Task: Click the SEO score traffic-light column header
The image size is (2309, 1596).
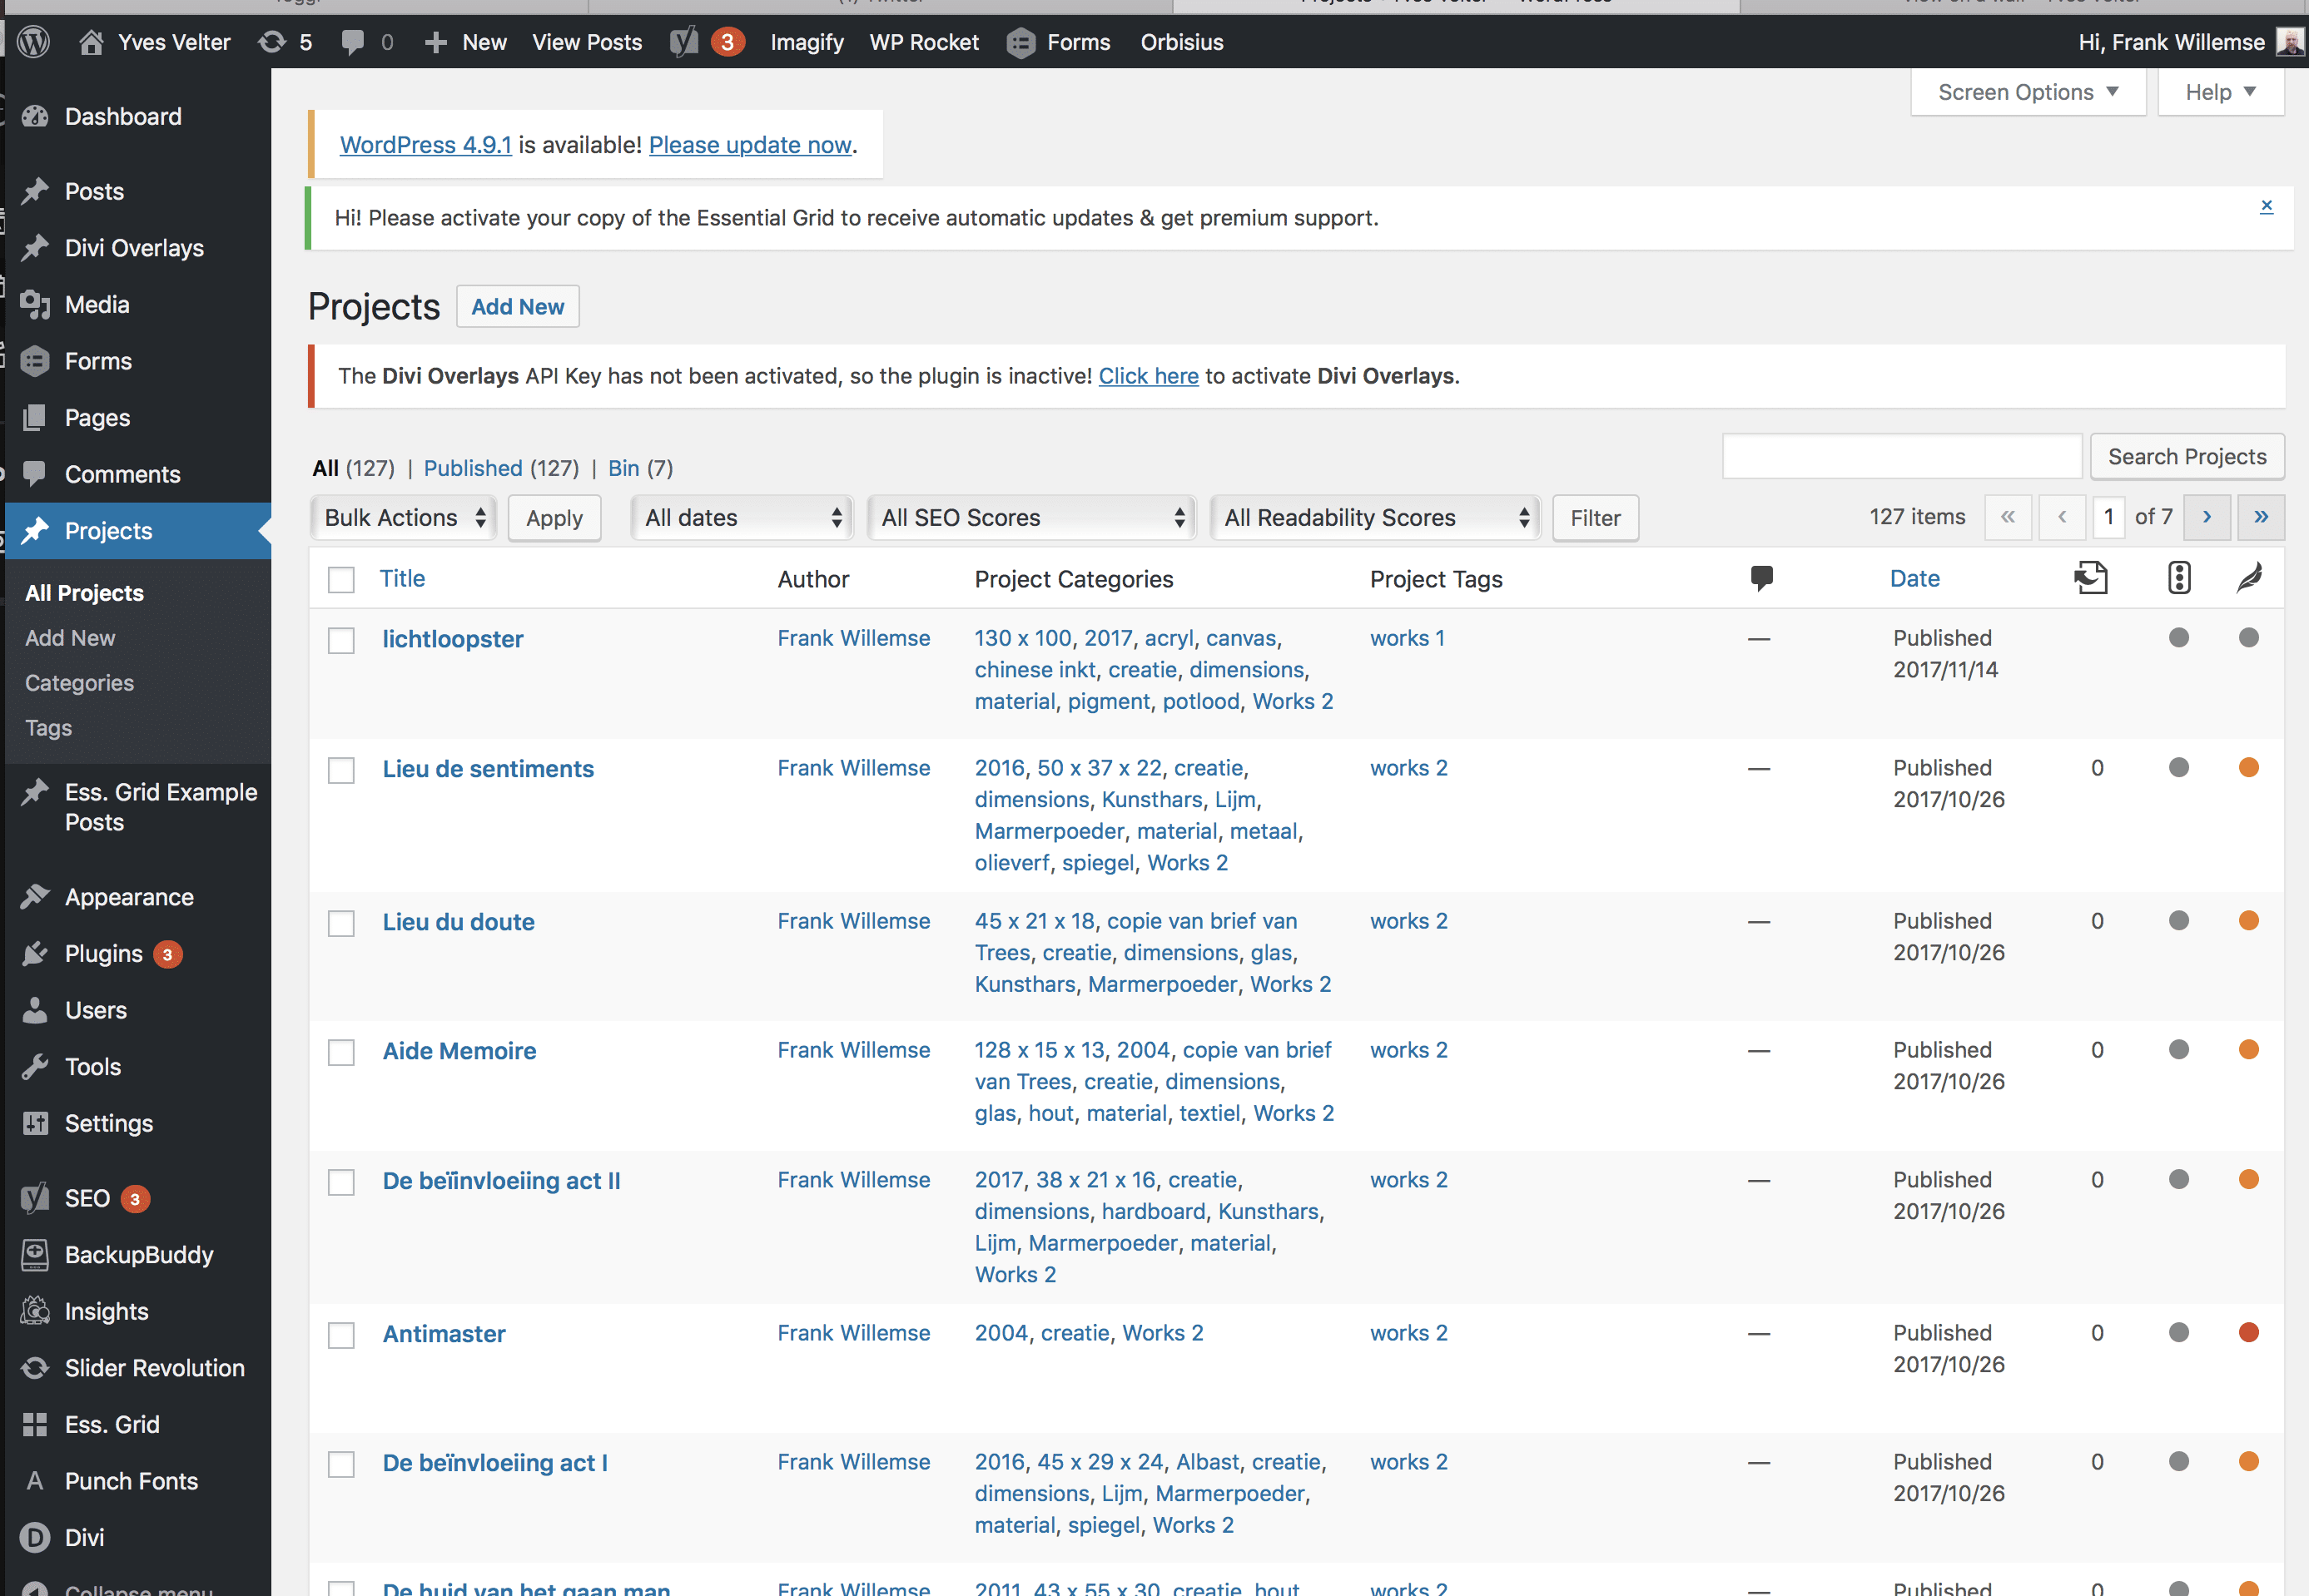Action: 2179,578
